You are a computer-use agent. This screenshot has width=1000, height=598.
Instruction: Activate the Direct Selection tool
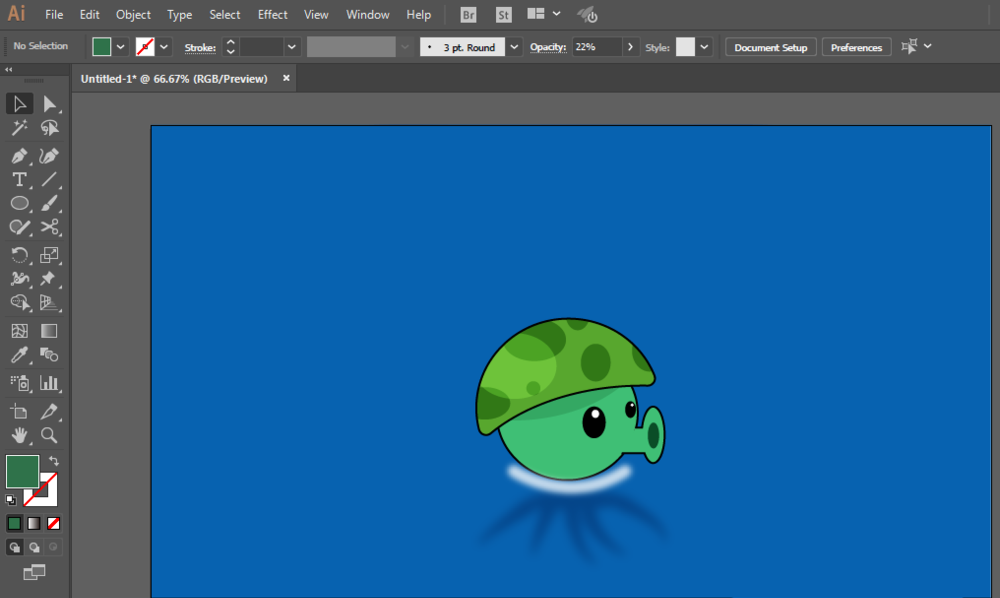pyautogui.click(x=49, y=104)
